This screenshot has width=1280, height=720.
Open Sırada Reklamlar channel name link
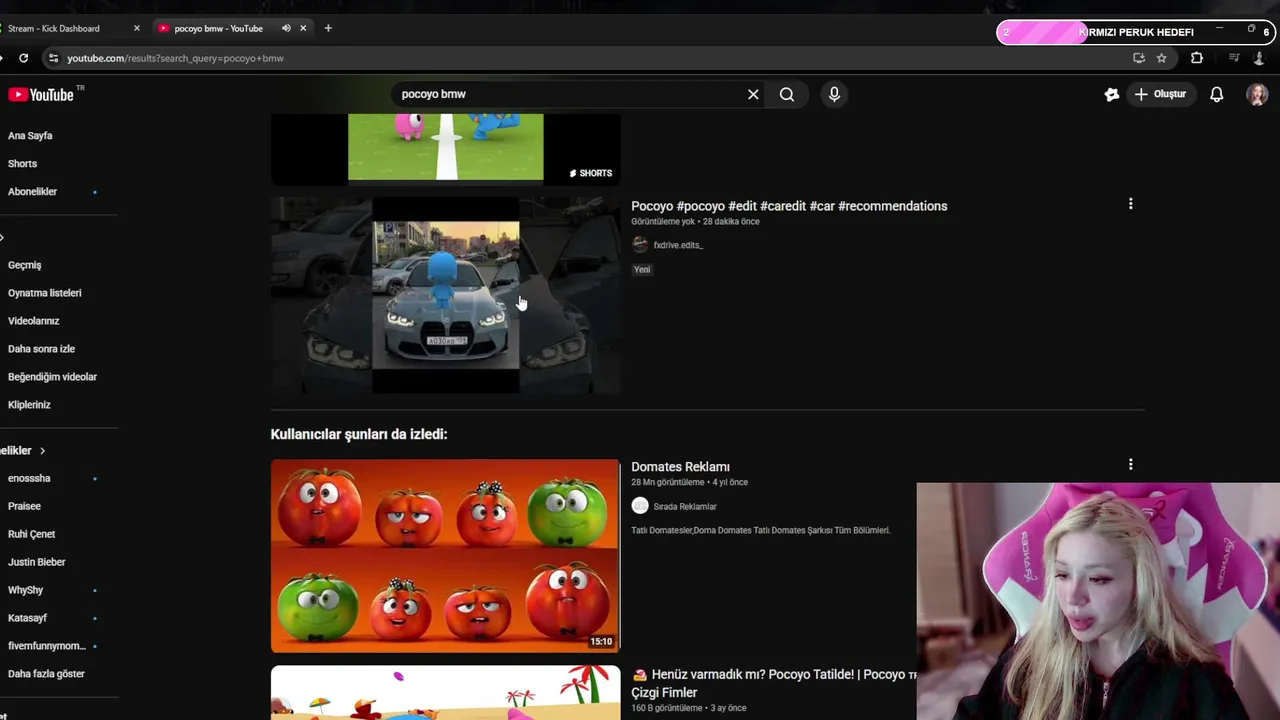pyautogui.click(x=685, y=506)
